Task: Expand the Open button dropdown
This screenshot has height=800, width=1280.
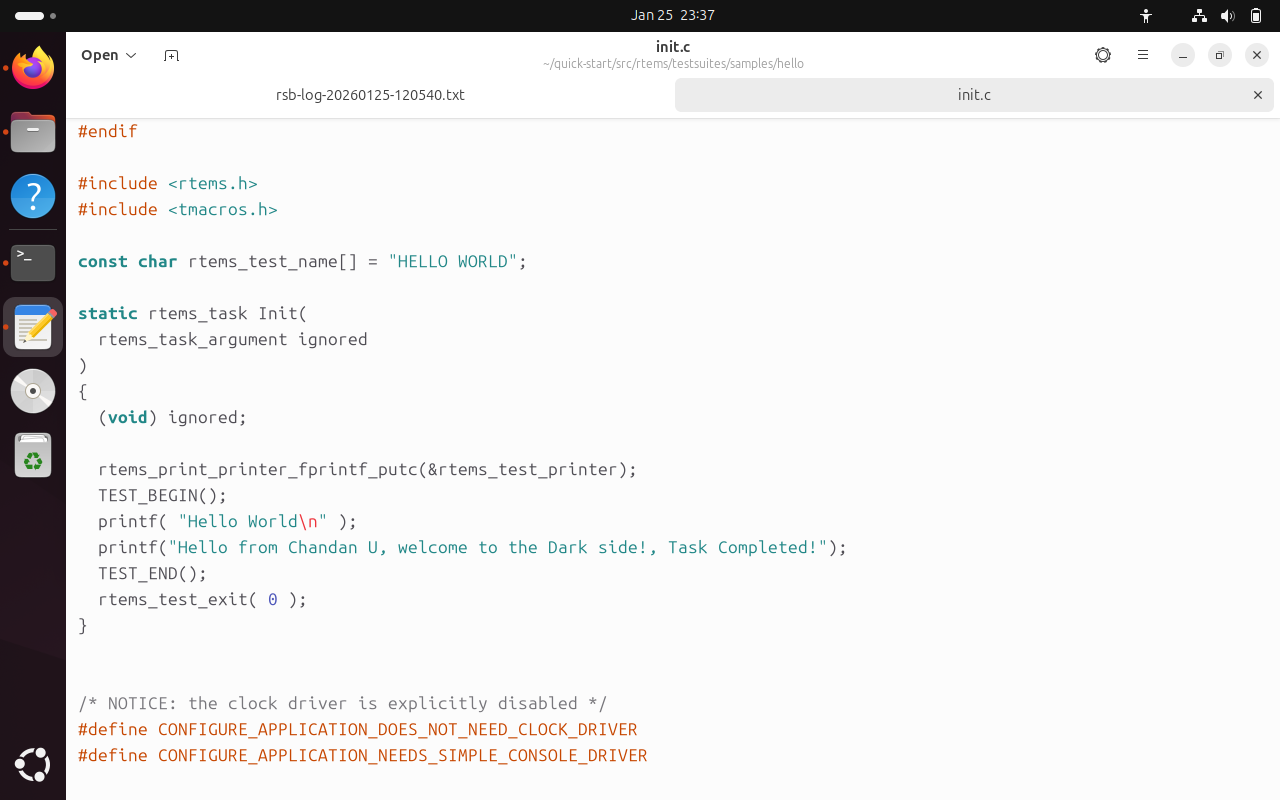Action: [109, 55]
